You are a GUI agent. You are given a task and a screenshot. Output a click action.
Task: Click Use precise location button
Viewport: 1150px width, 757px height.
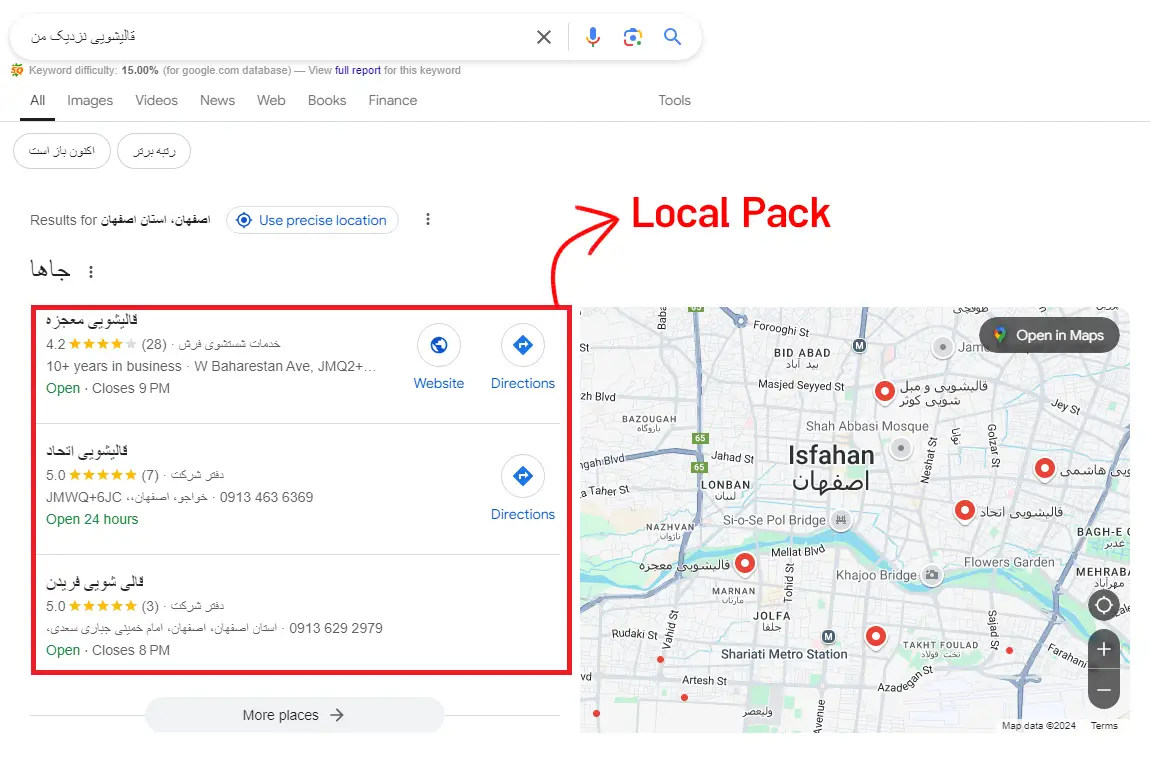pos(312,220)
